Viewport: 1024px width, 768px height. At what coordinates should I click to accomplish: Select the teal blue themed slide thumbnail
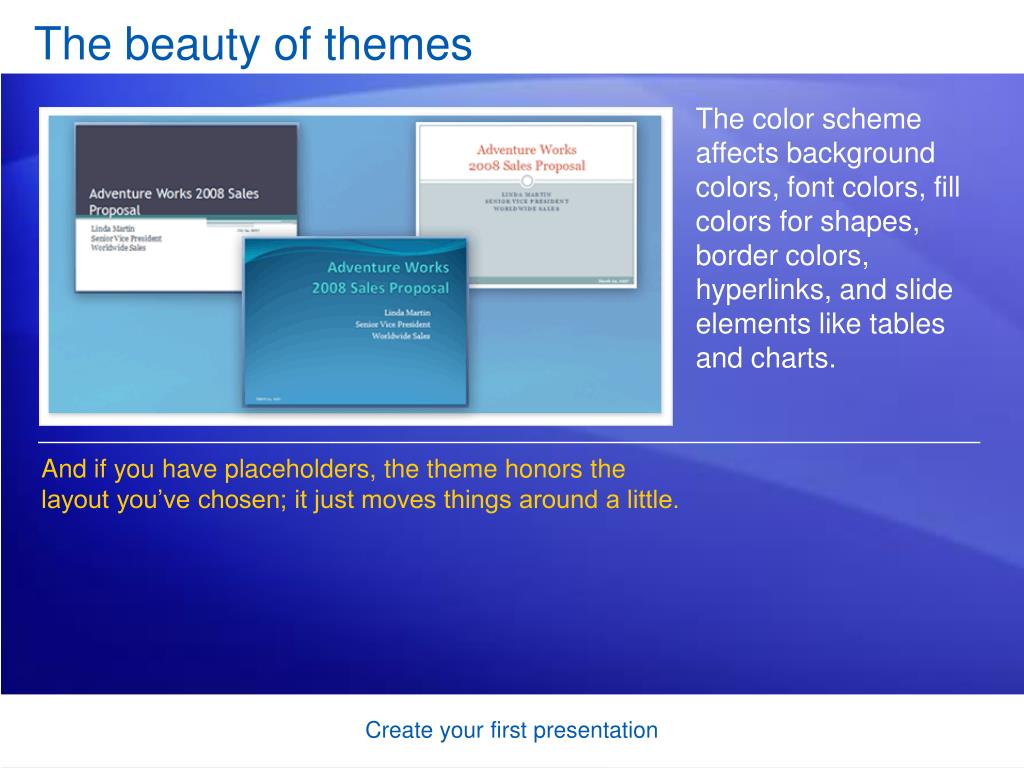point(356,322)
